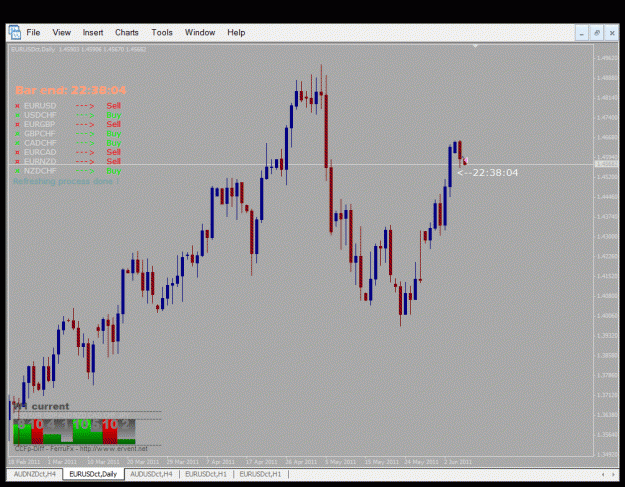Click the CCFp-Diff FerruFx indicator caption
The image size is (625, 487).
(81, 449)
